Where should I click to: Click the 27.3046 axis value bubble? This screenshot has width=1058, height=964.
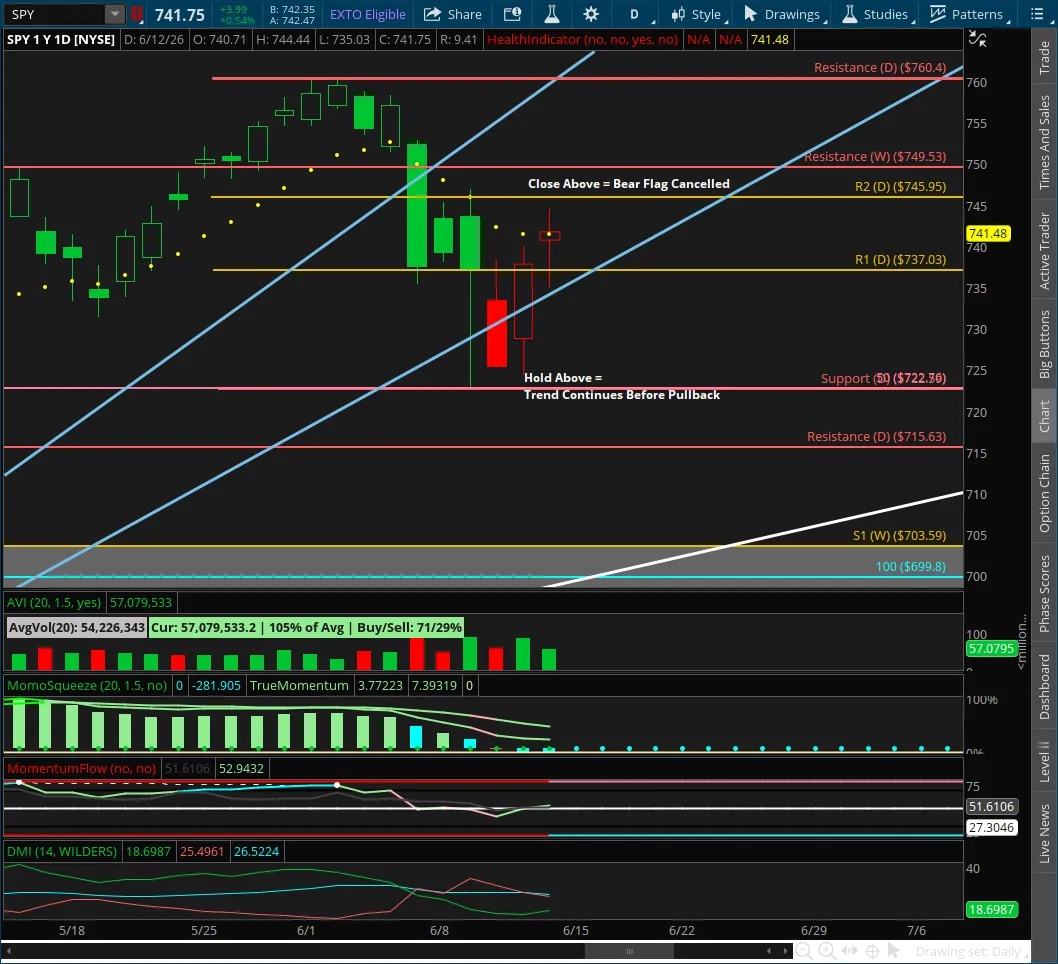[991, 827]
